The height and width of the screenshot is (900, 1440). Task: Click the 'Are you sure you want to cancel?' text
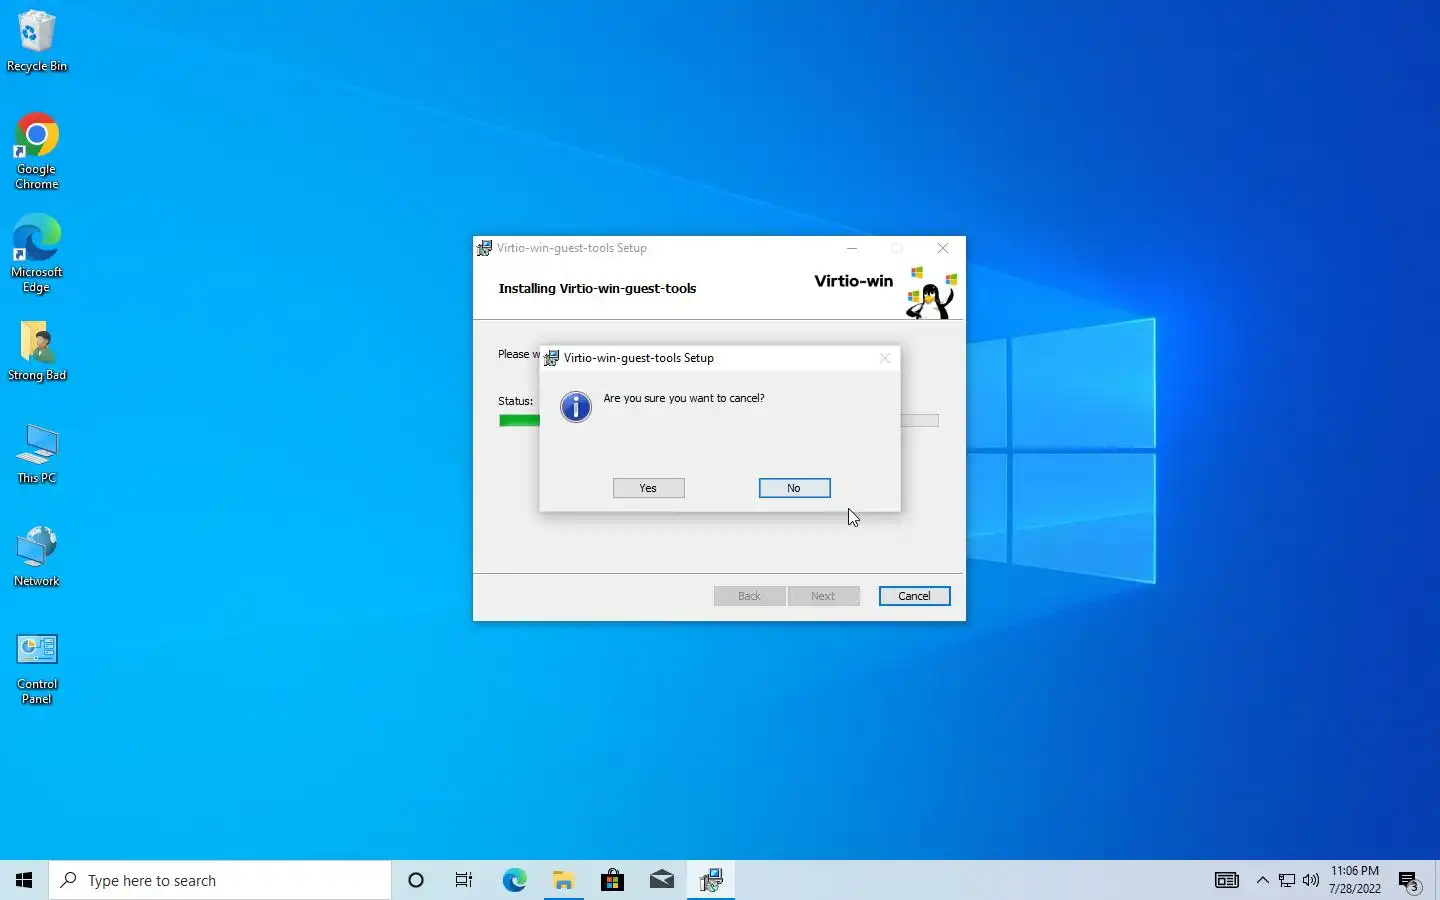click(684, 398)
